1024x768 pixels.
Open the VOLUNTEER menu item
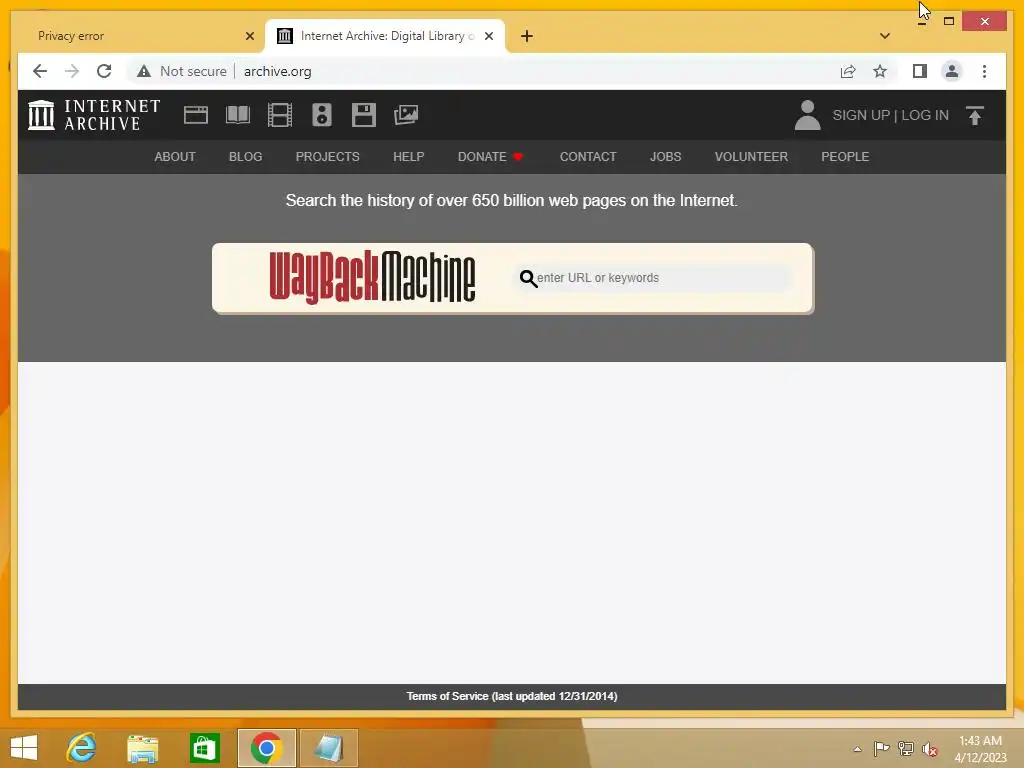(751, 157)
